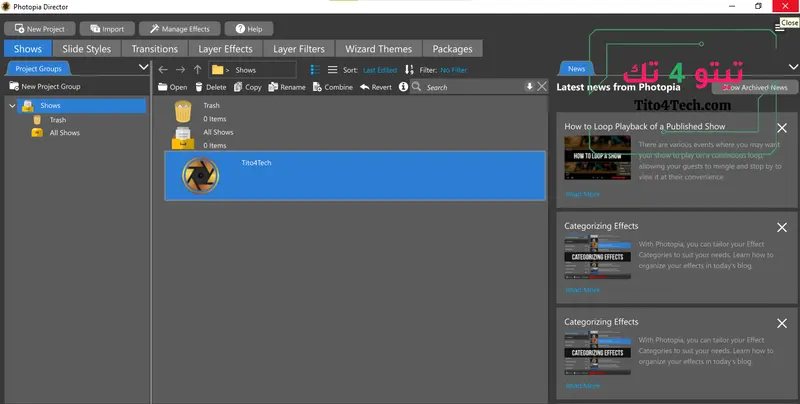Viewport: 800px width, 404px height.
Task: Switch to the Slide Styles tab
Action: pos(86,49)
